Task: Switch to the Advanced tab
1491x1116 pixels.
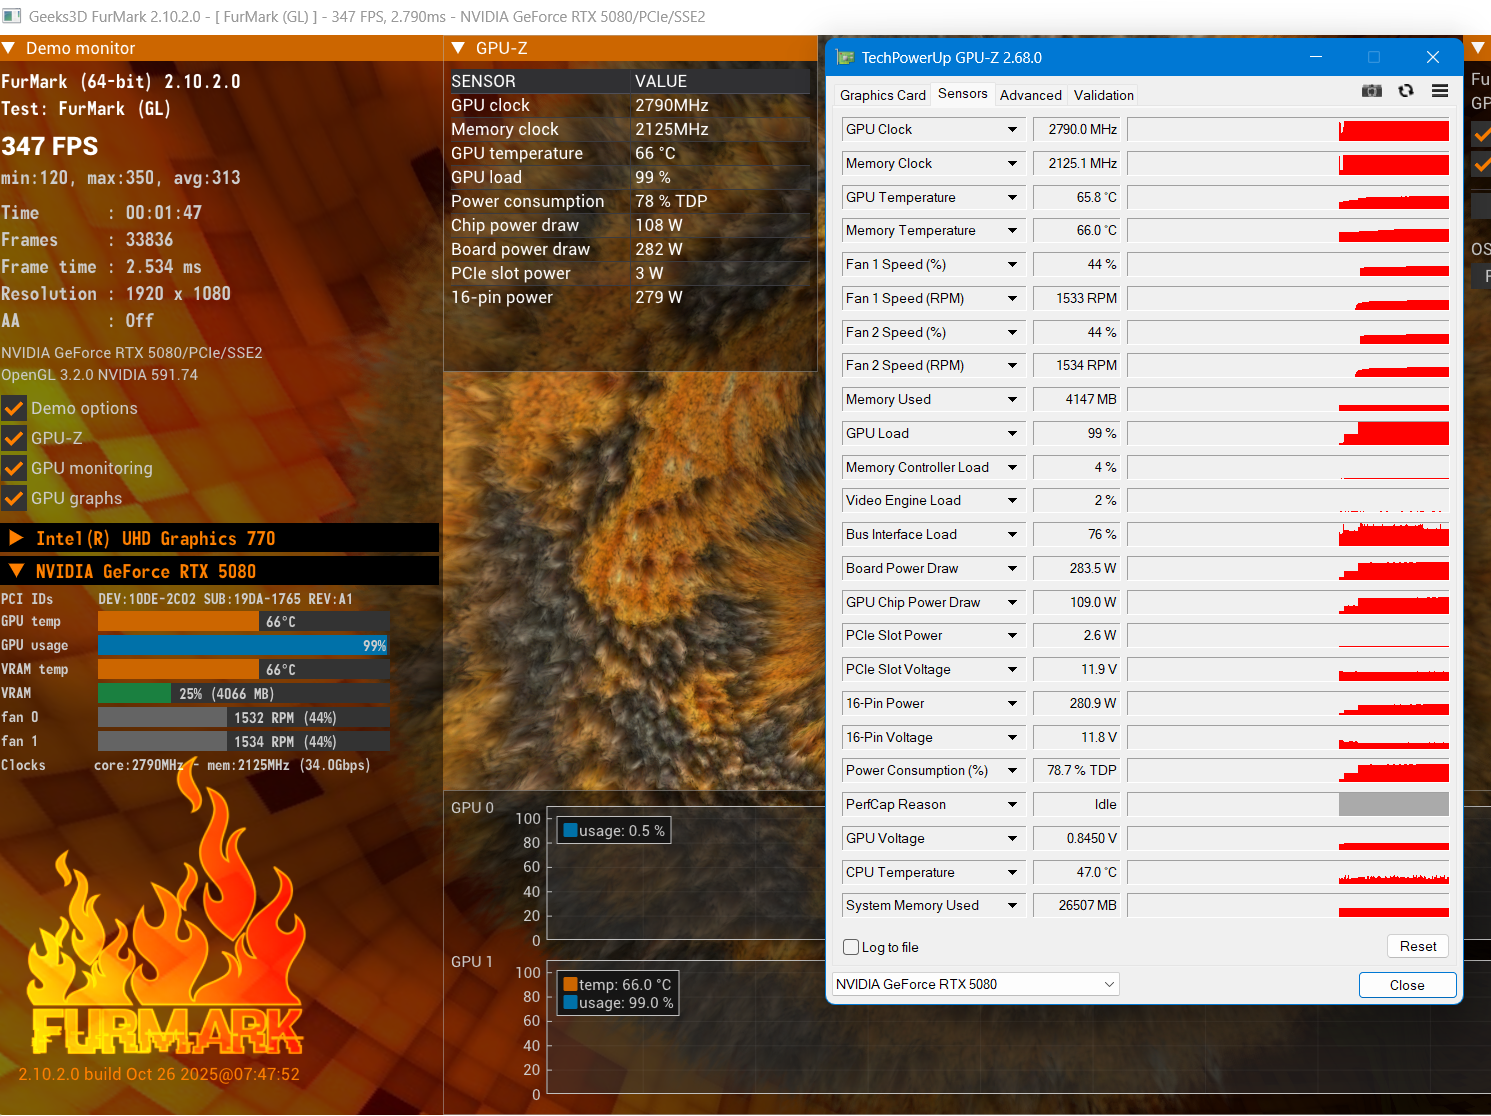Action: [x=1030, y=95]
